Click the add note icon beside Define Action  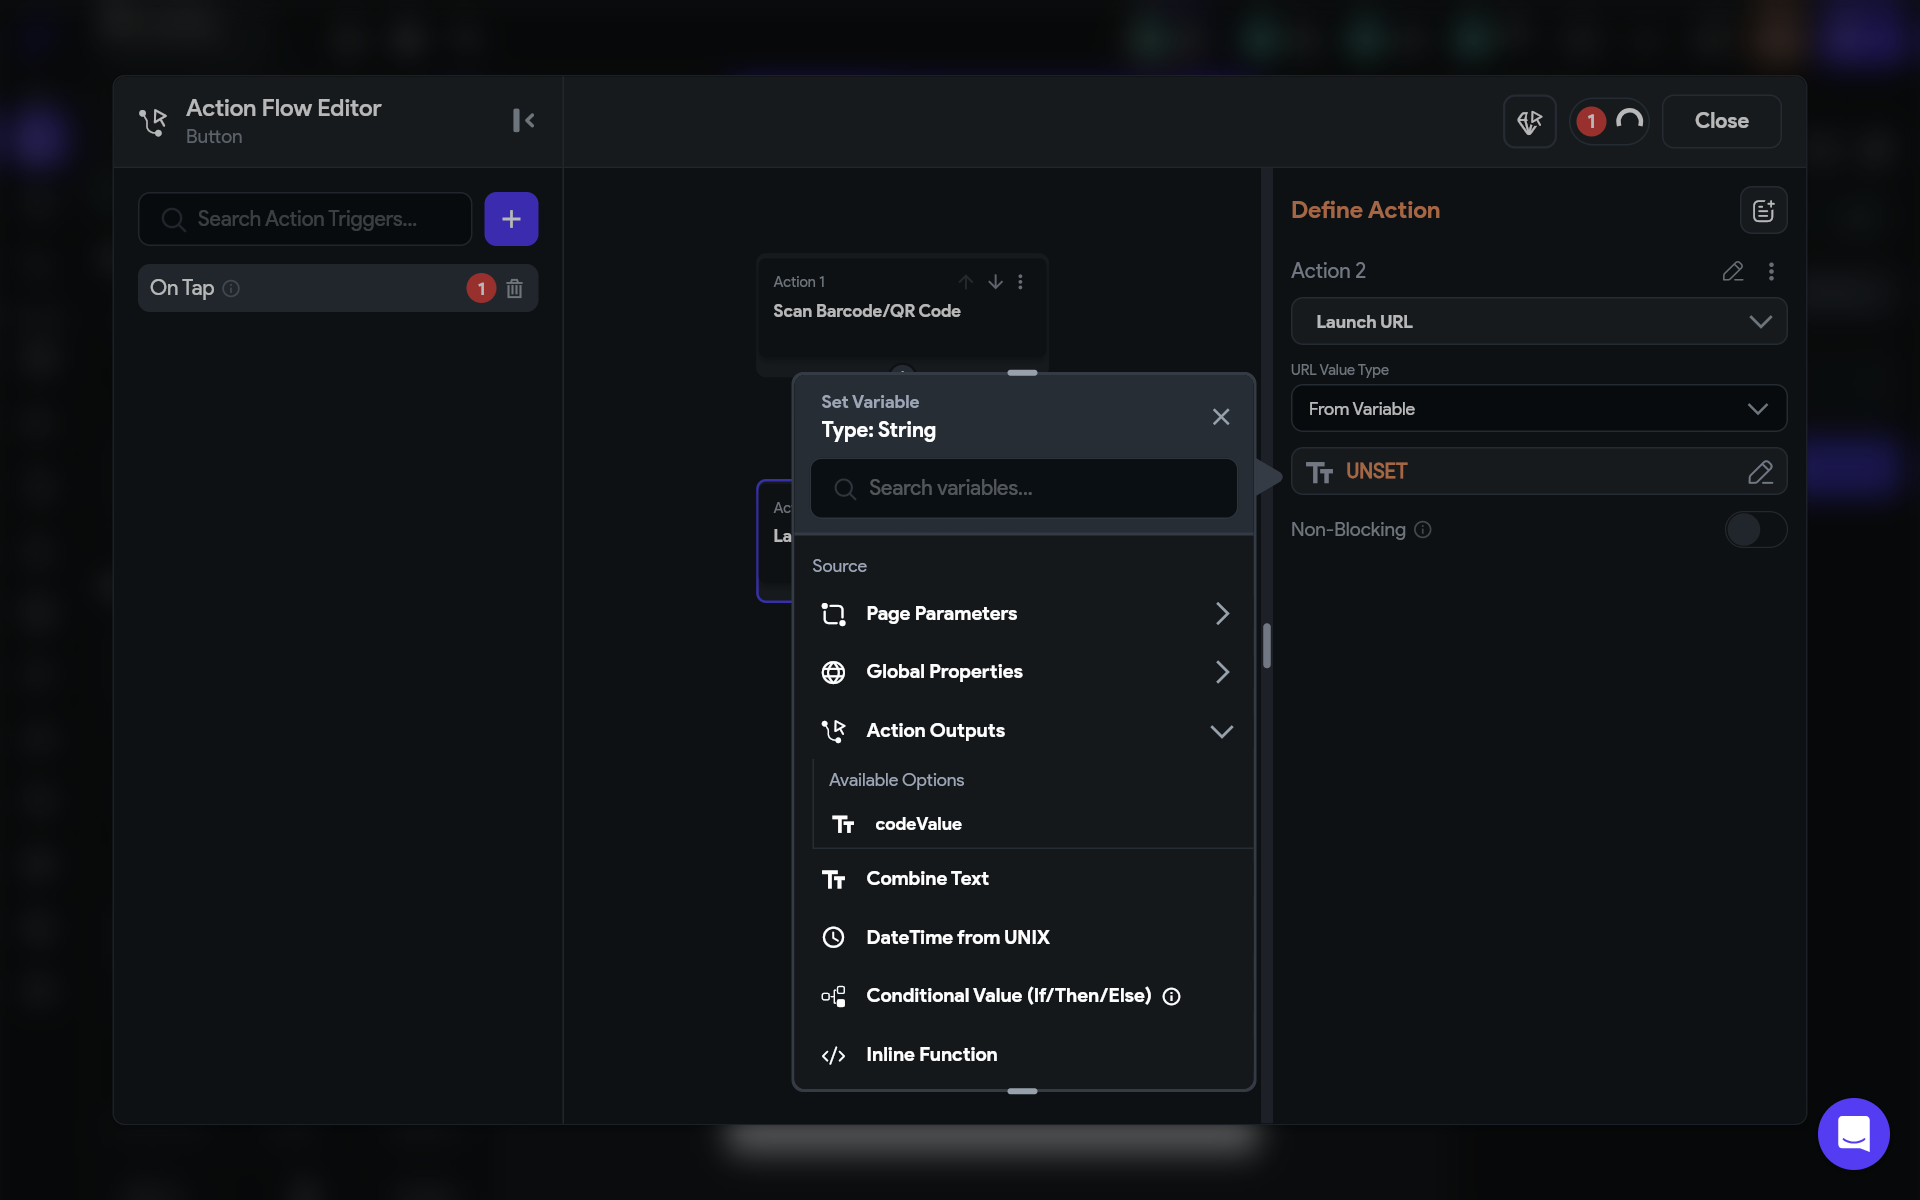click(1763, 211)
